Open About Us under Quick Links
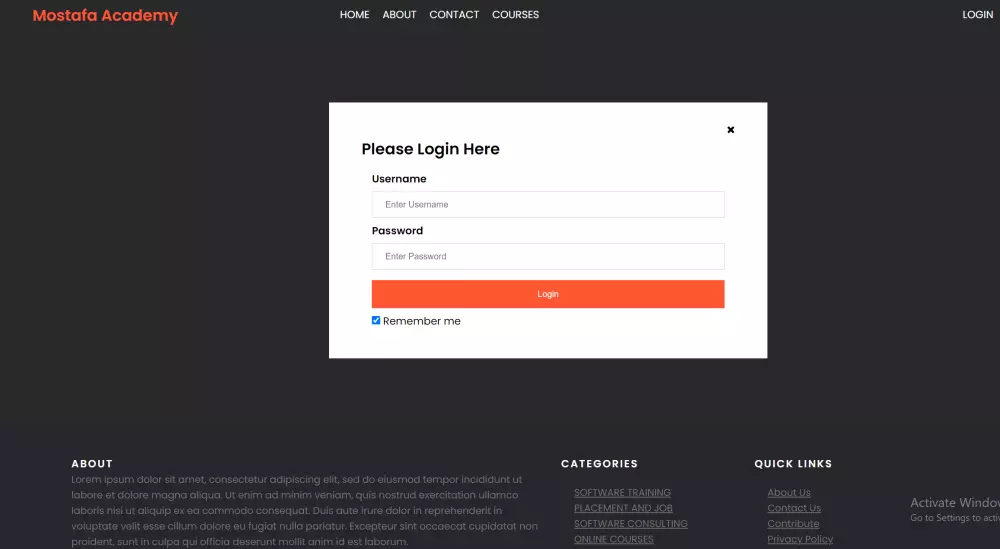The image size is (1000, 549). pos(789,493)
